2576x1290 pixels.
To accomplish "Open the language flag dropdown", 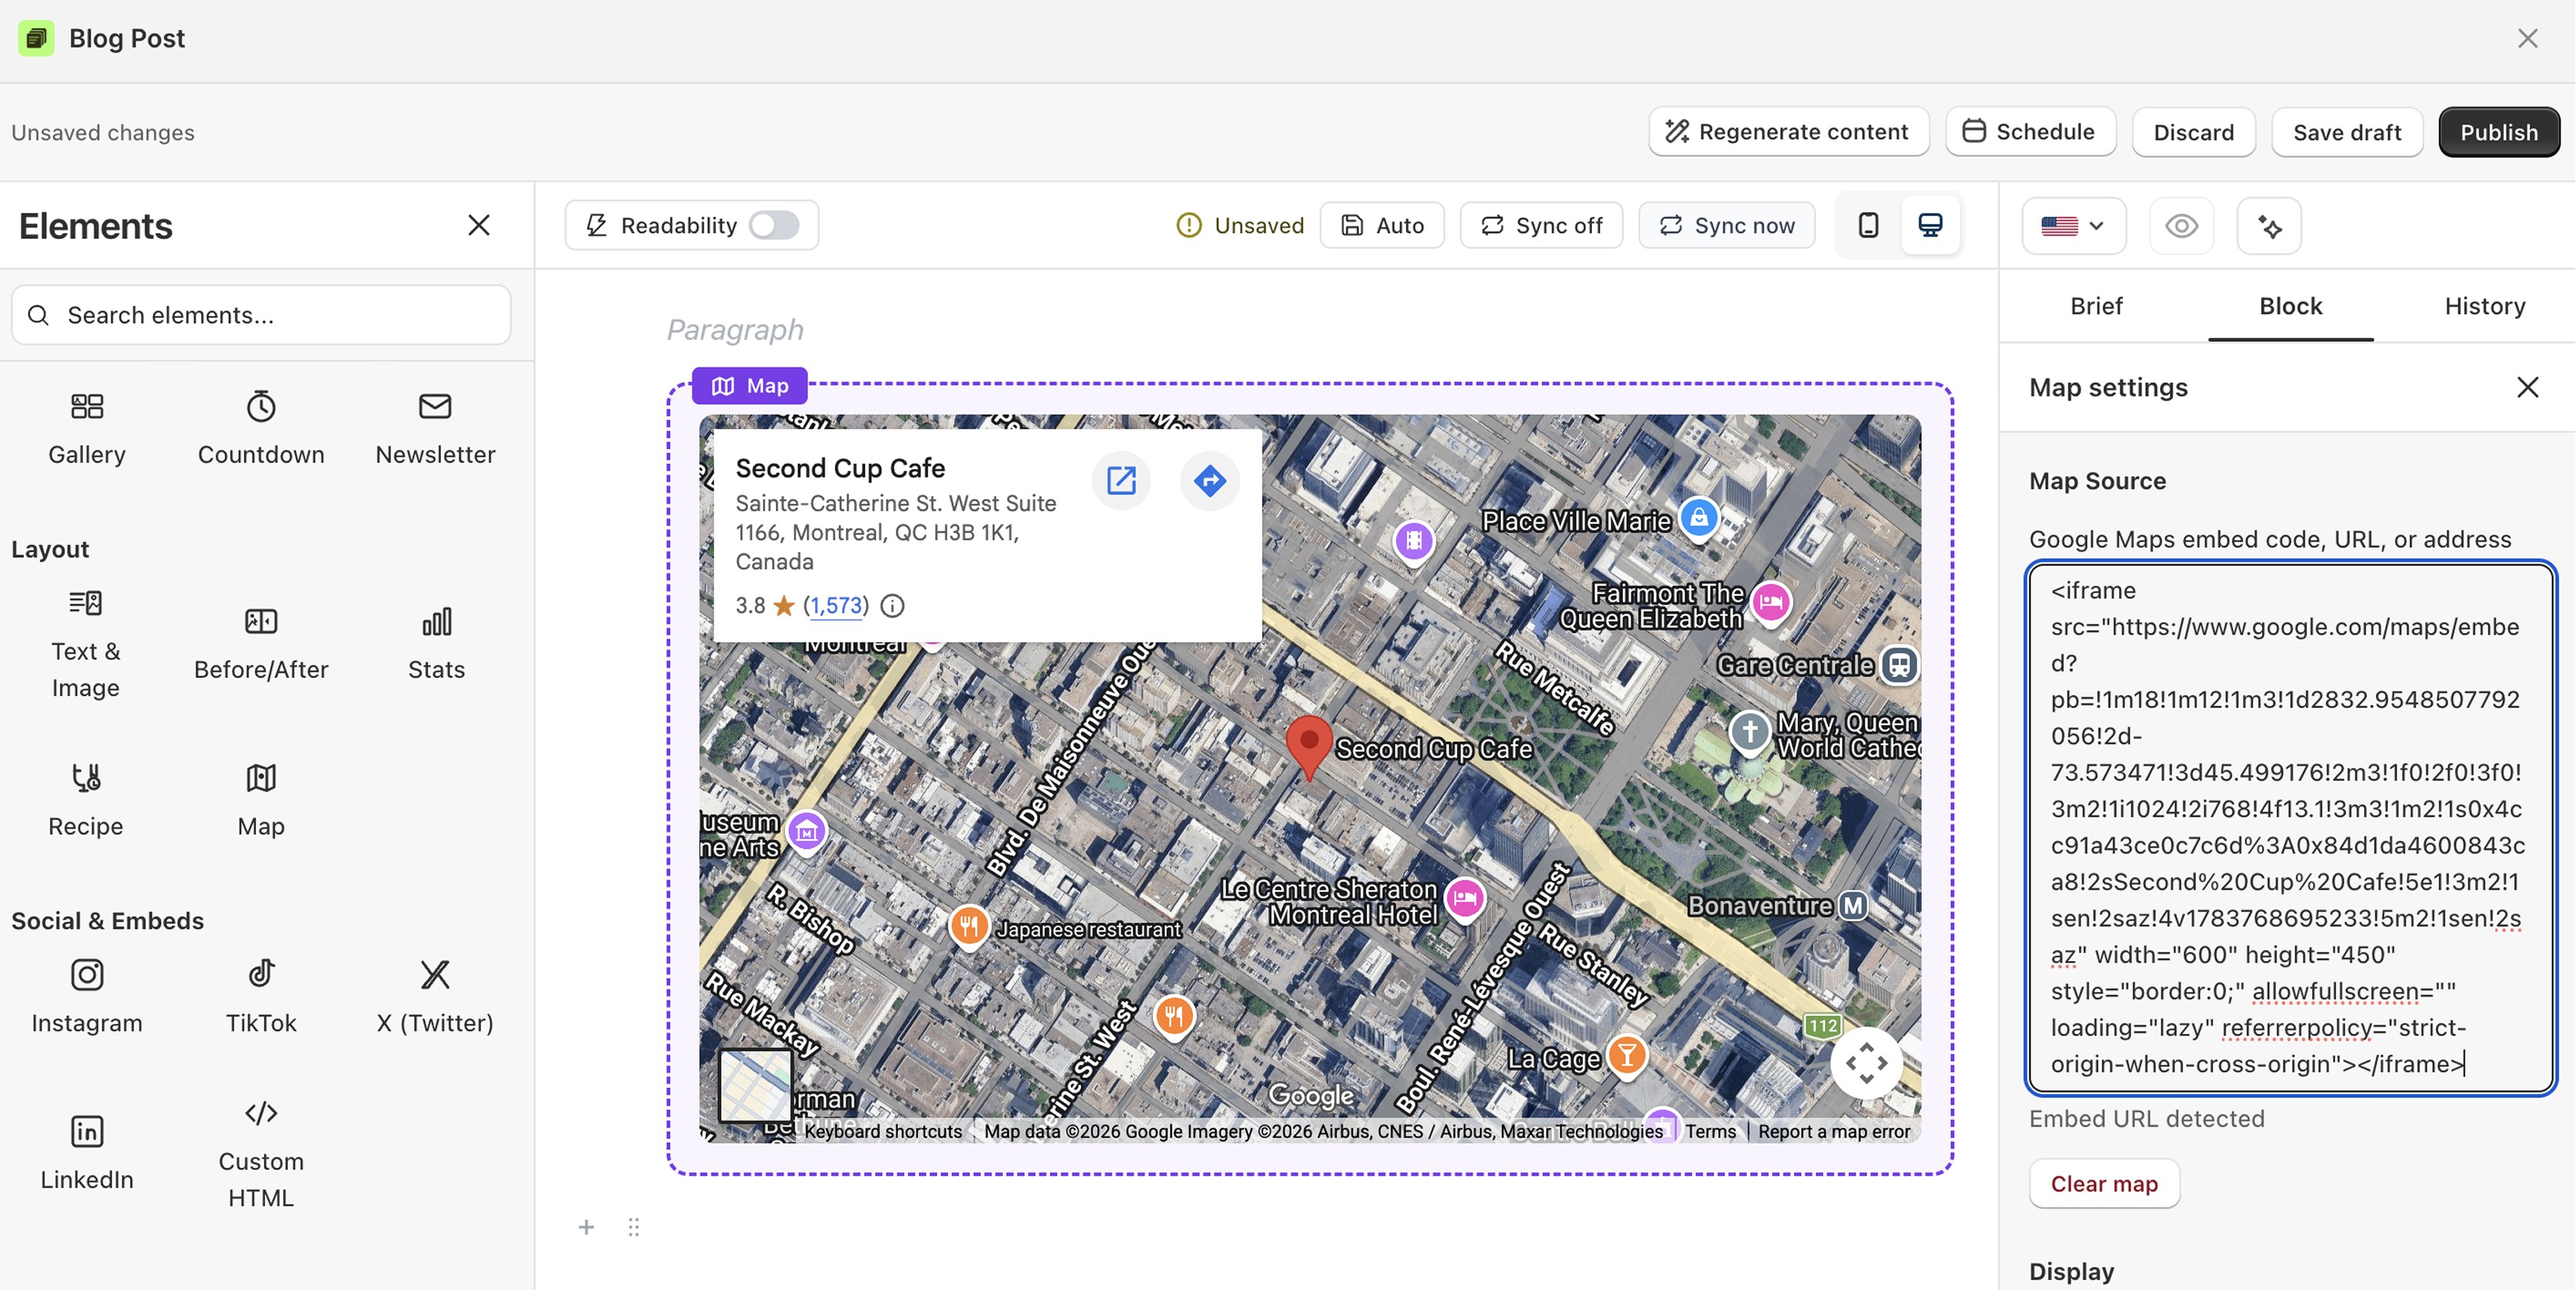I will [x=2073, y=226].
